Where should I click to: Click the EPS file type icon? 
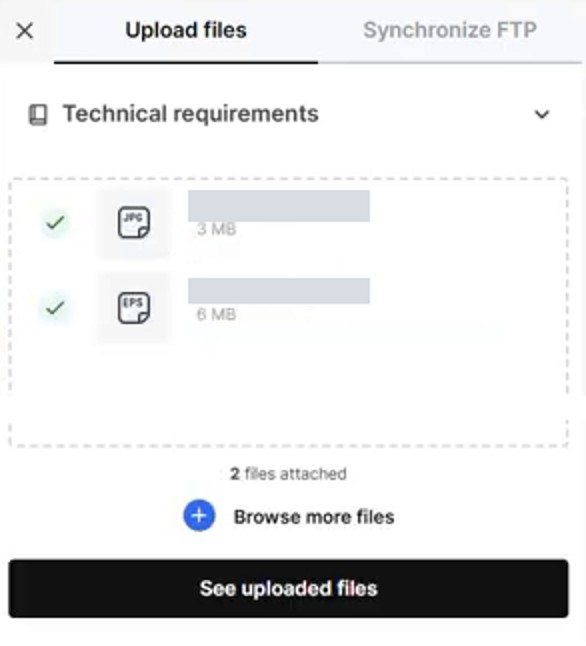pyautogui.click(x=134, y=308)
